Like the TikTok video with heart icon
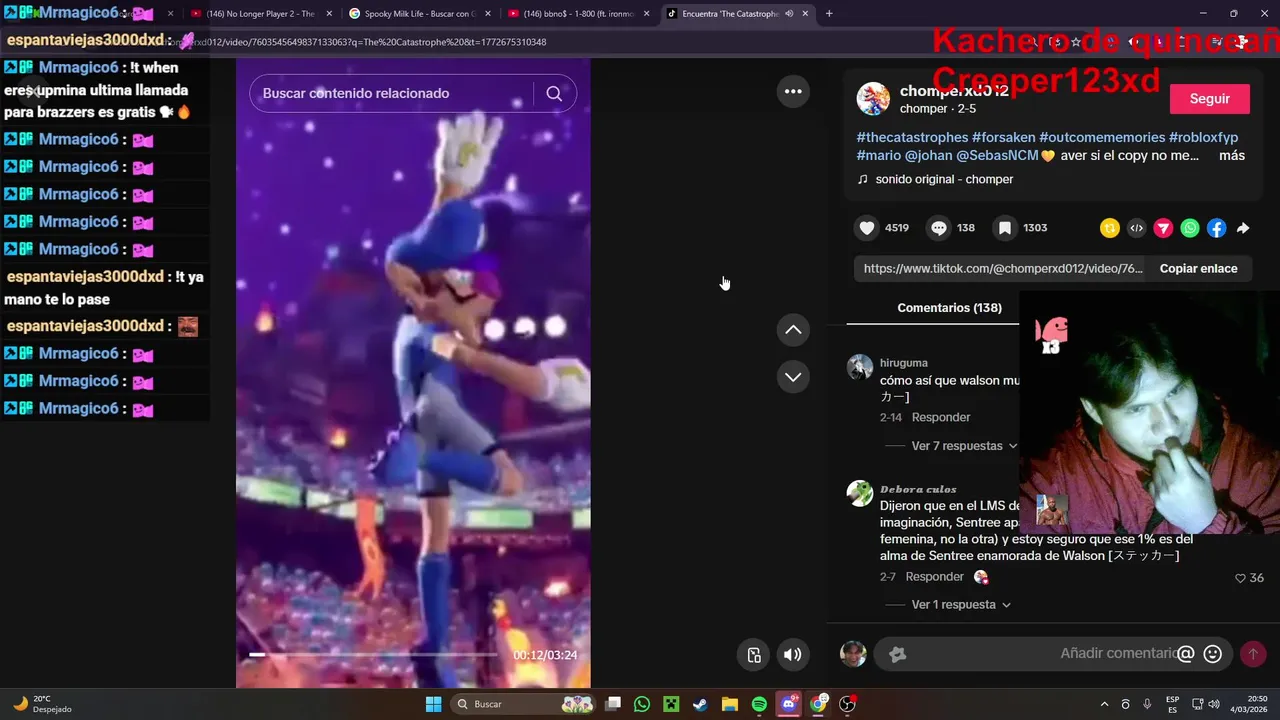The height and width of the screenshot is (720, 1280). pos(867,228)
